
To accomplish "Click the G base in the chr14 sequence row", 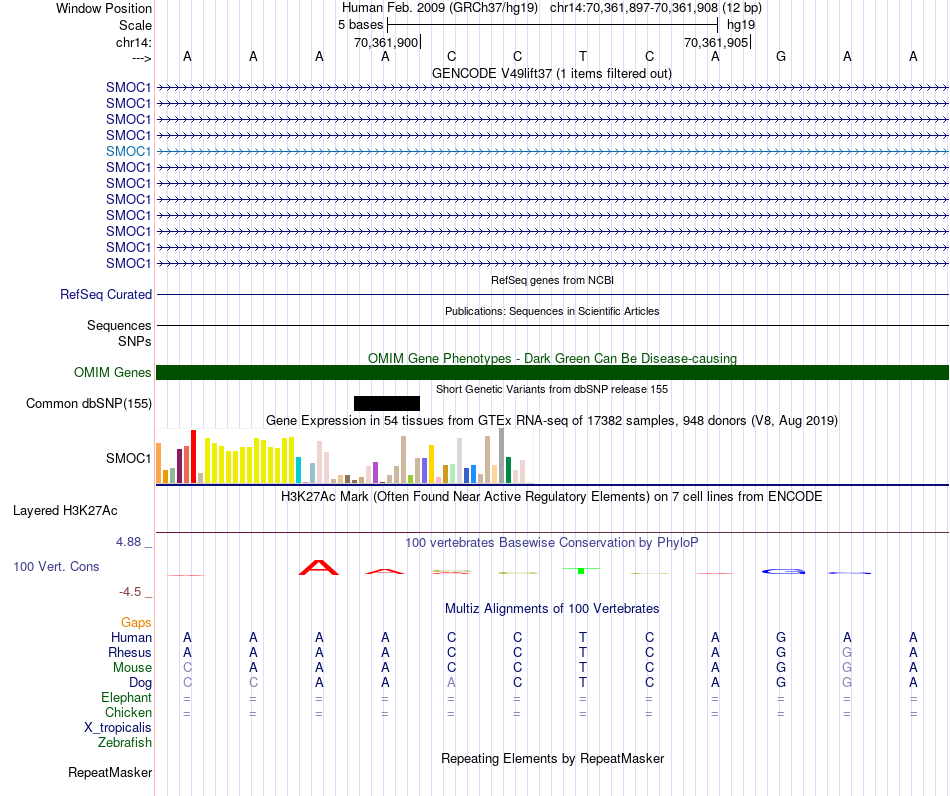I will click(x=781, y=56).
